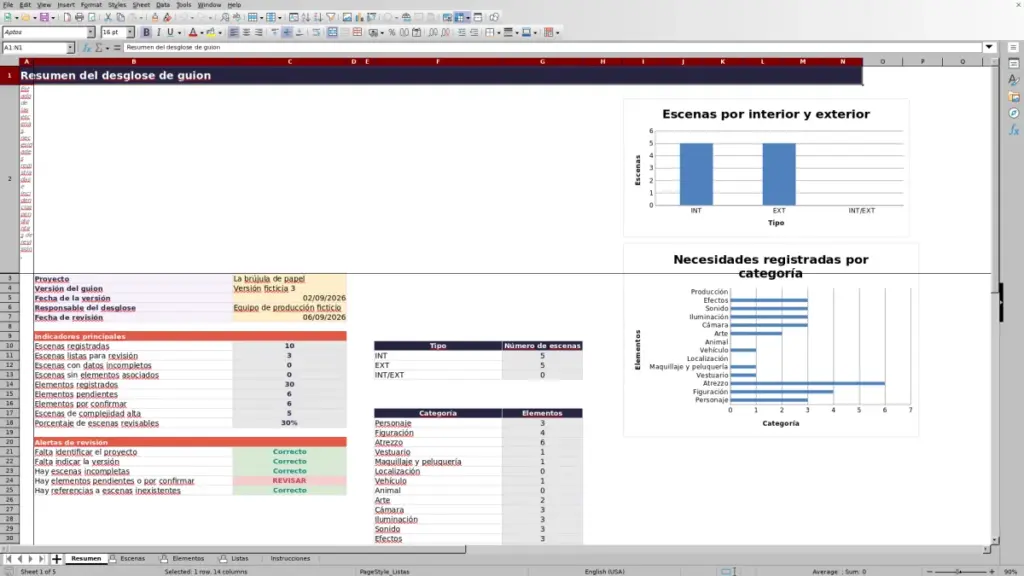The image size is (1024, 576).
Task: Click the Format as percent icon
Action: tap(392, 32)
